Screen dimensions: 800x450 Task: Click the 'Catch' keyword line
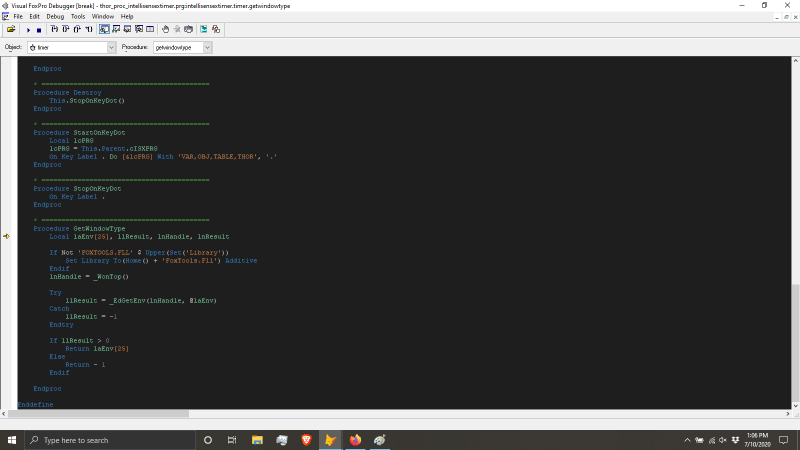[59, 309]
